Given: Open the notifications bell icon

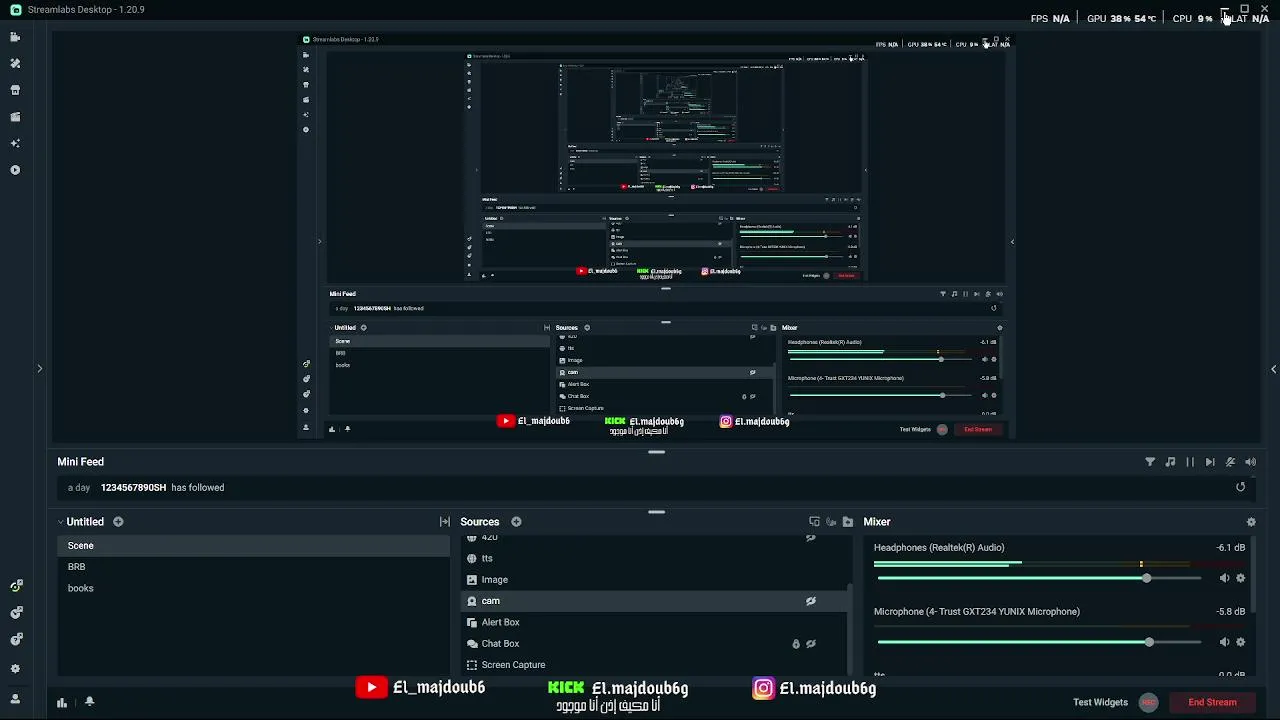Looking at the screenshot, I should pos(89,702).
